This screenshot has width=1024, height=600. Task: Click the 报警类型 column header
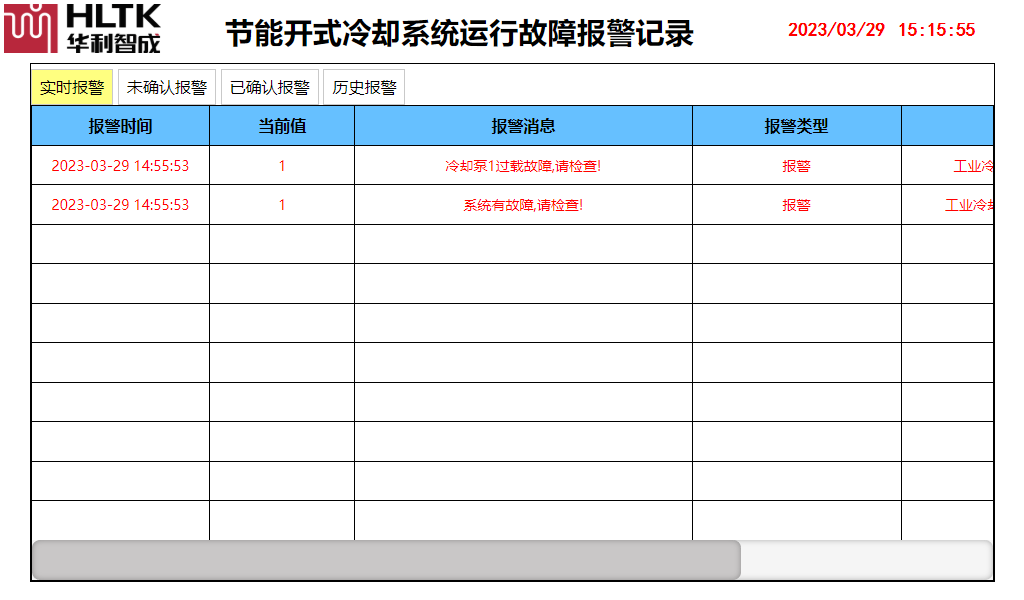tap(796, 126)
